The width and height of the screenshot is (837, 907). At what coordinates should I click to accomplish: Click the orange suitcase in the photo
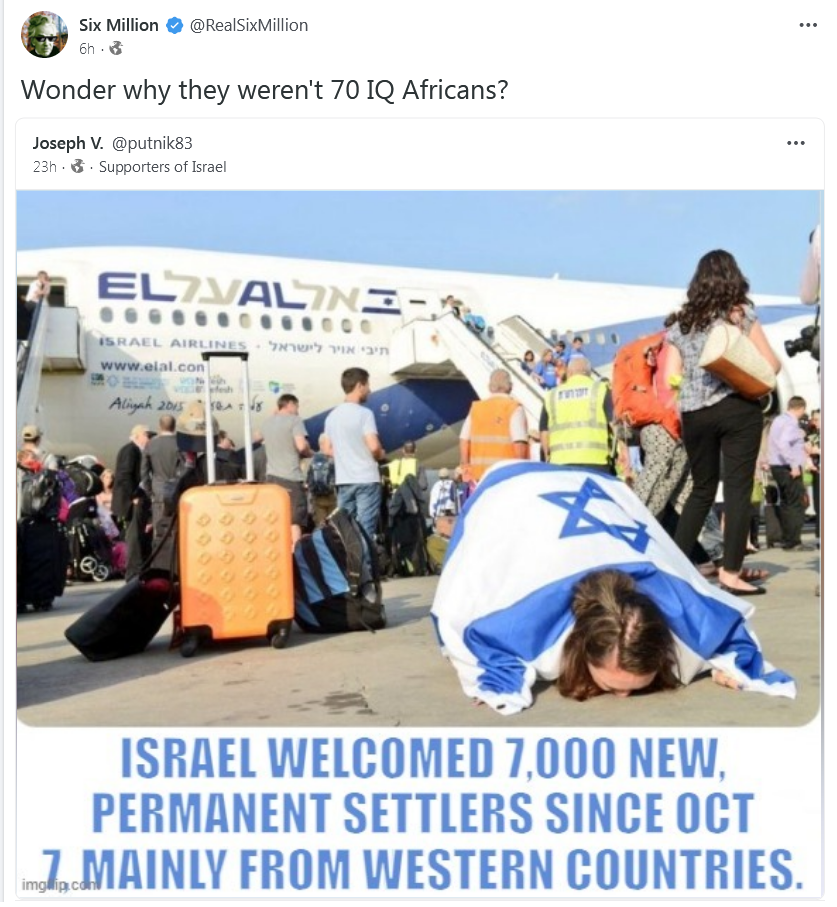click(x=234, y=561)
